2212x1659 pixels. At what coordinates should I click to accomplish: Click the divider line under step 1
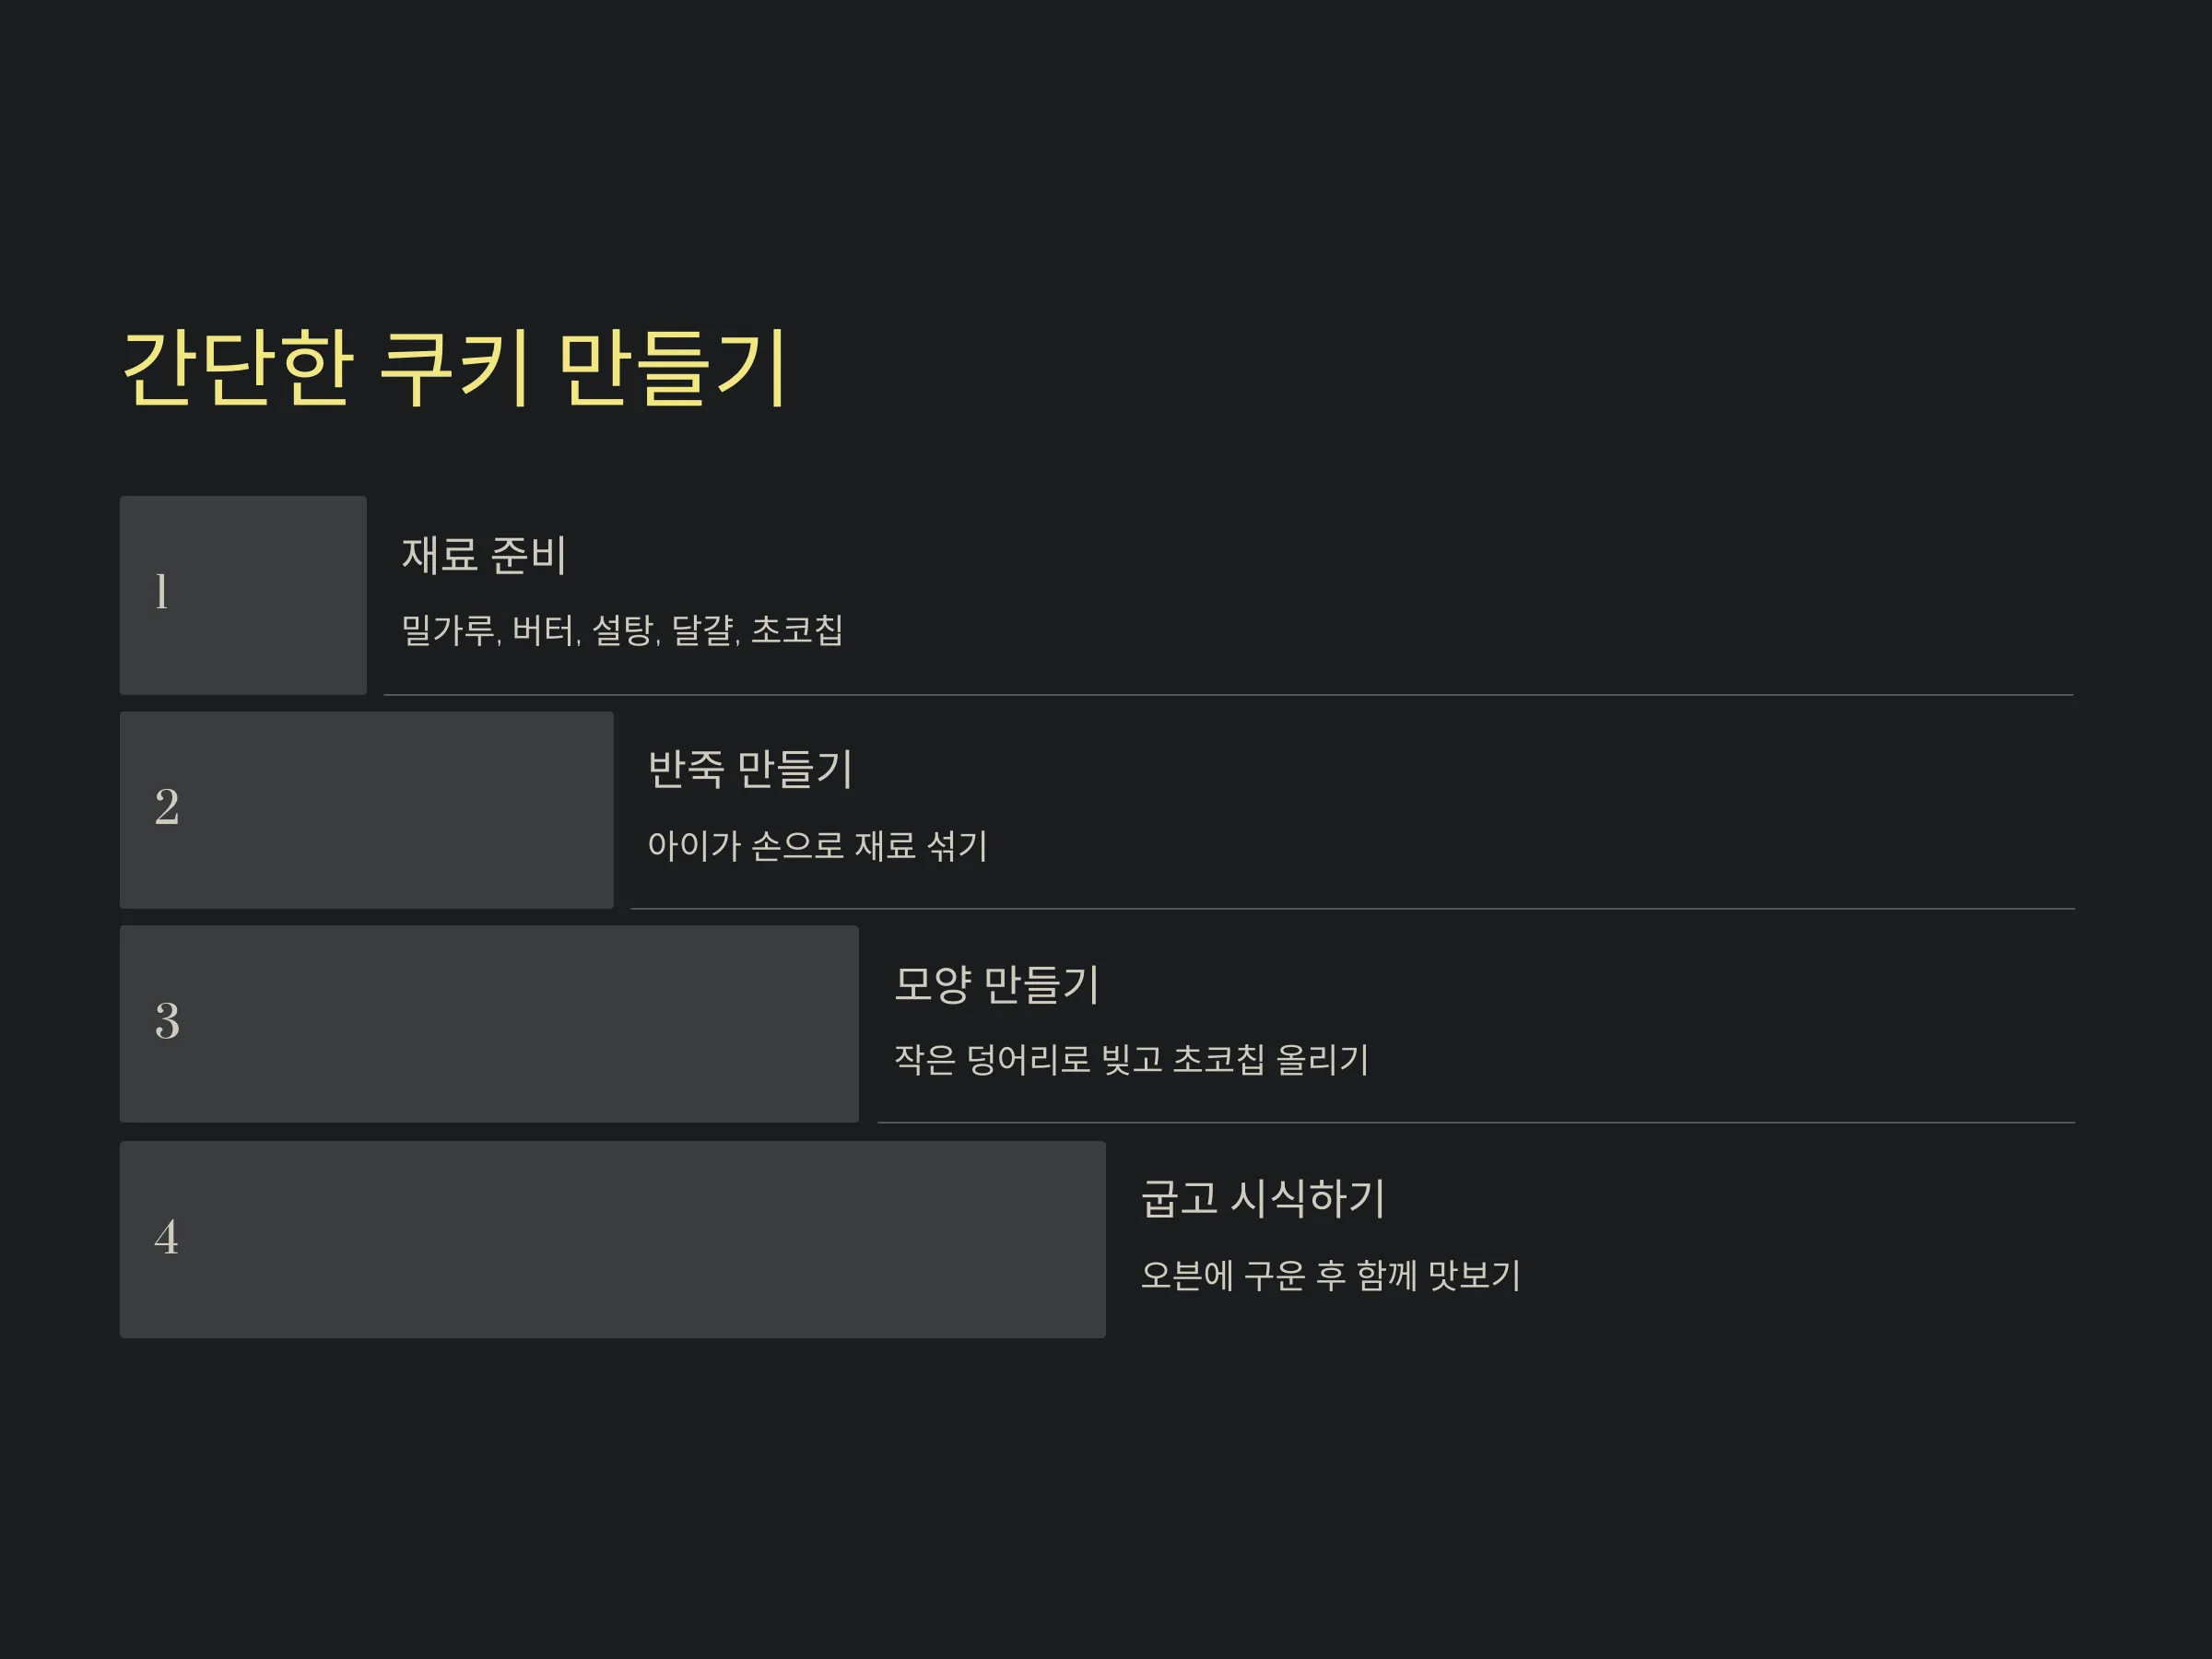1229,695
